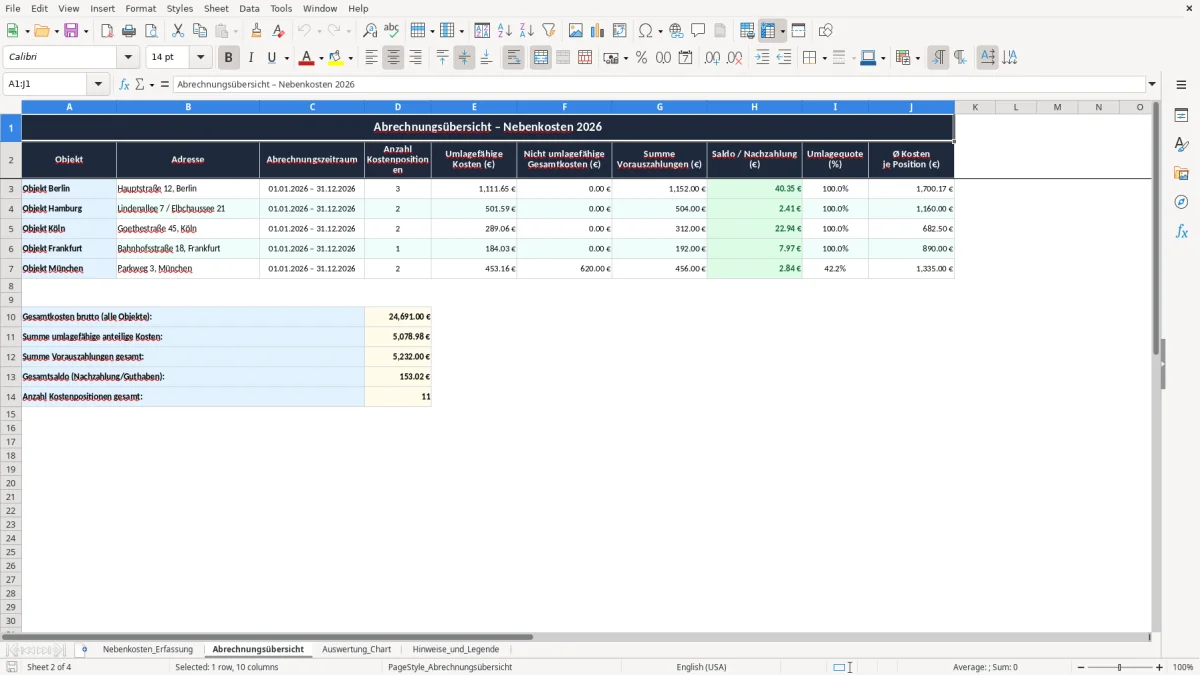Switch to Nebenkosten_Erfassung sheet tab

click(148, 649)
